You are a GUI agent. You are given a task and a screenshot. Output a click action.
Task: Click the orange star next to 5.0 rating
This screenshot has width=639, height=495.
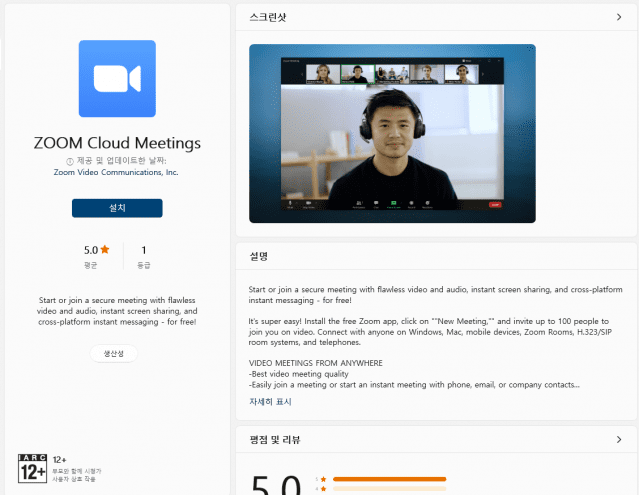(105, 249)
